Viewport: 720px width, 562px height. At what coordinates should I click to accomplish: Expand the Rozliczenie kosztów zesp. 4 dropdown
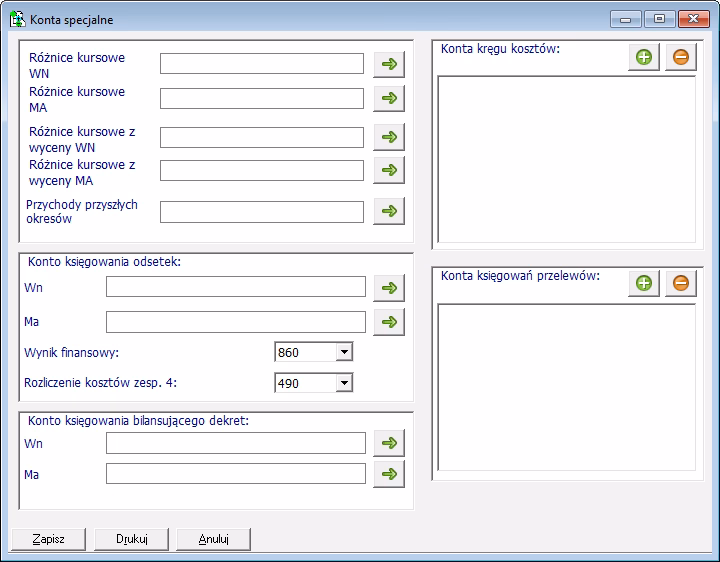coord(343,382)
